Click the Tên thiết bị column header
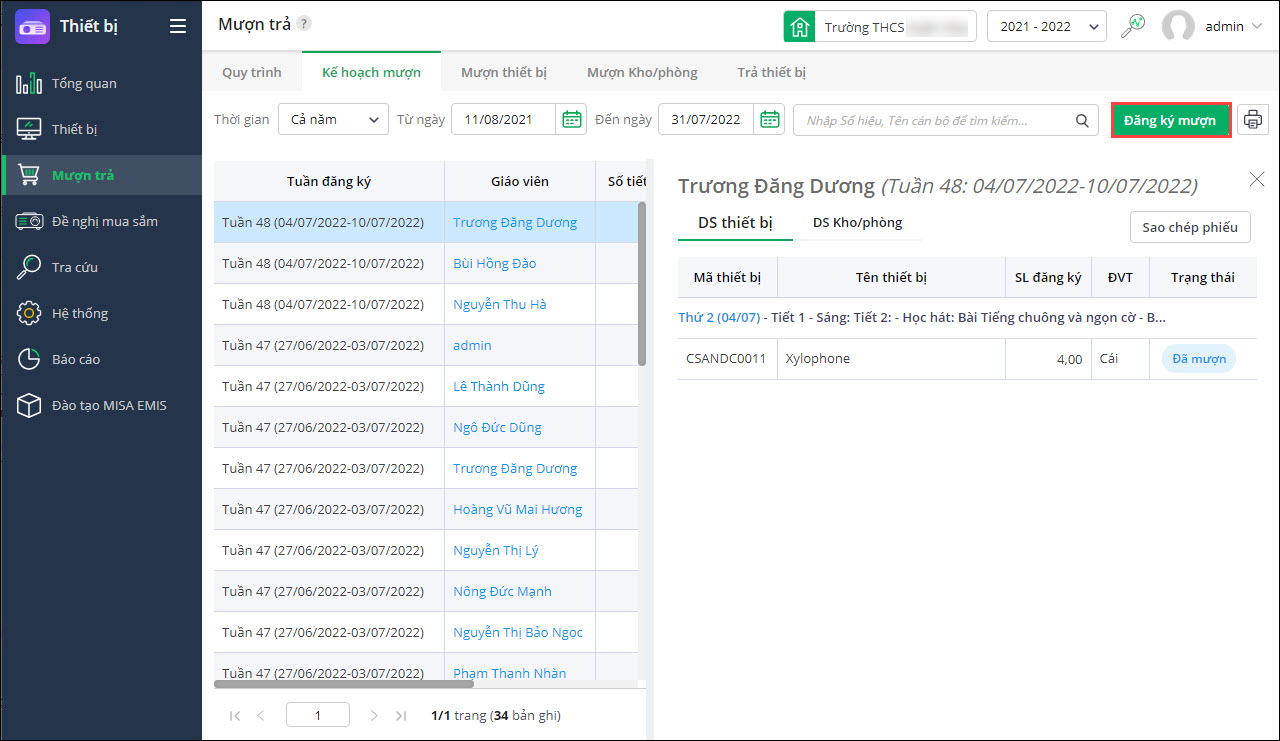This screenshot has height=741, width=1280. coord(891,277)
